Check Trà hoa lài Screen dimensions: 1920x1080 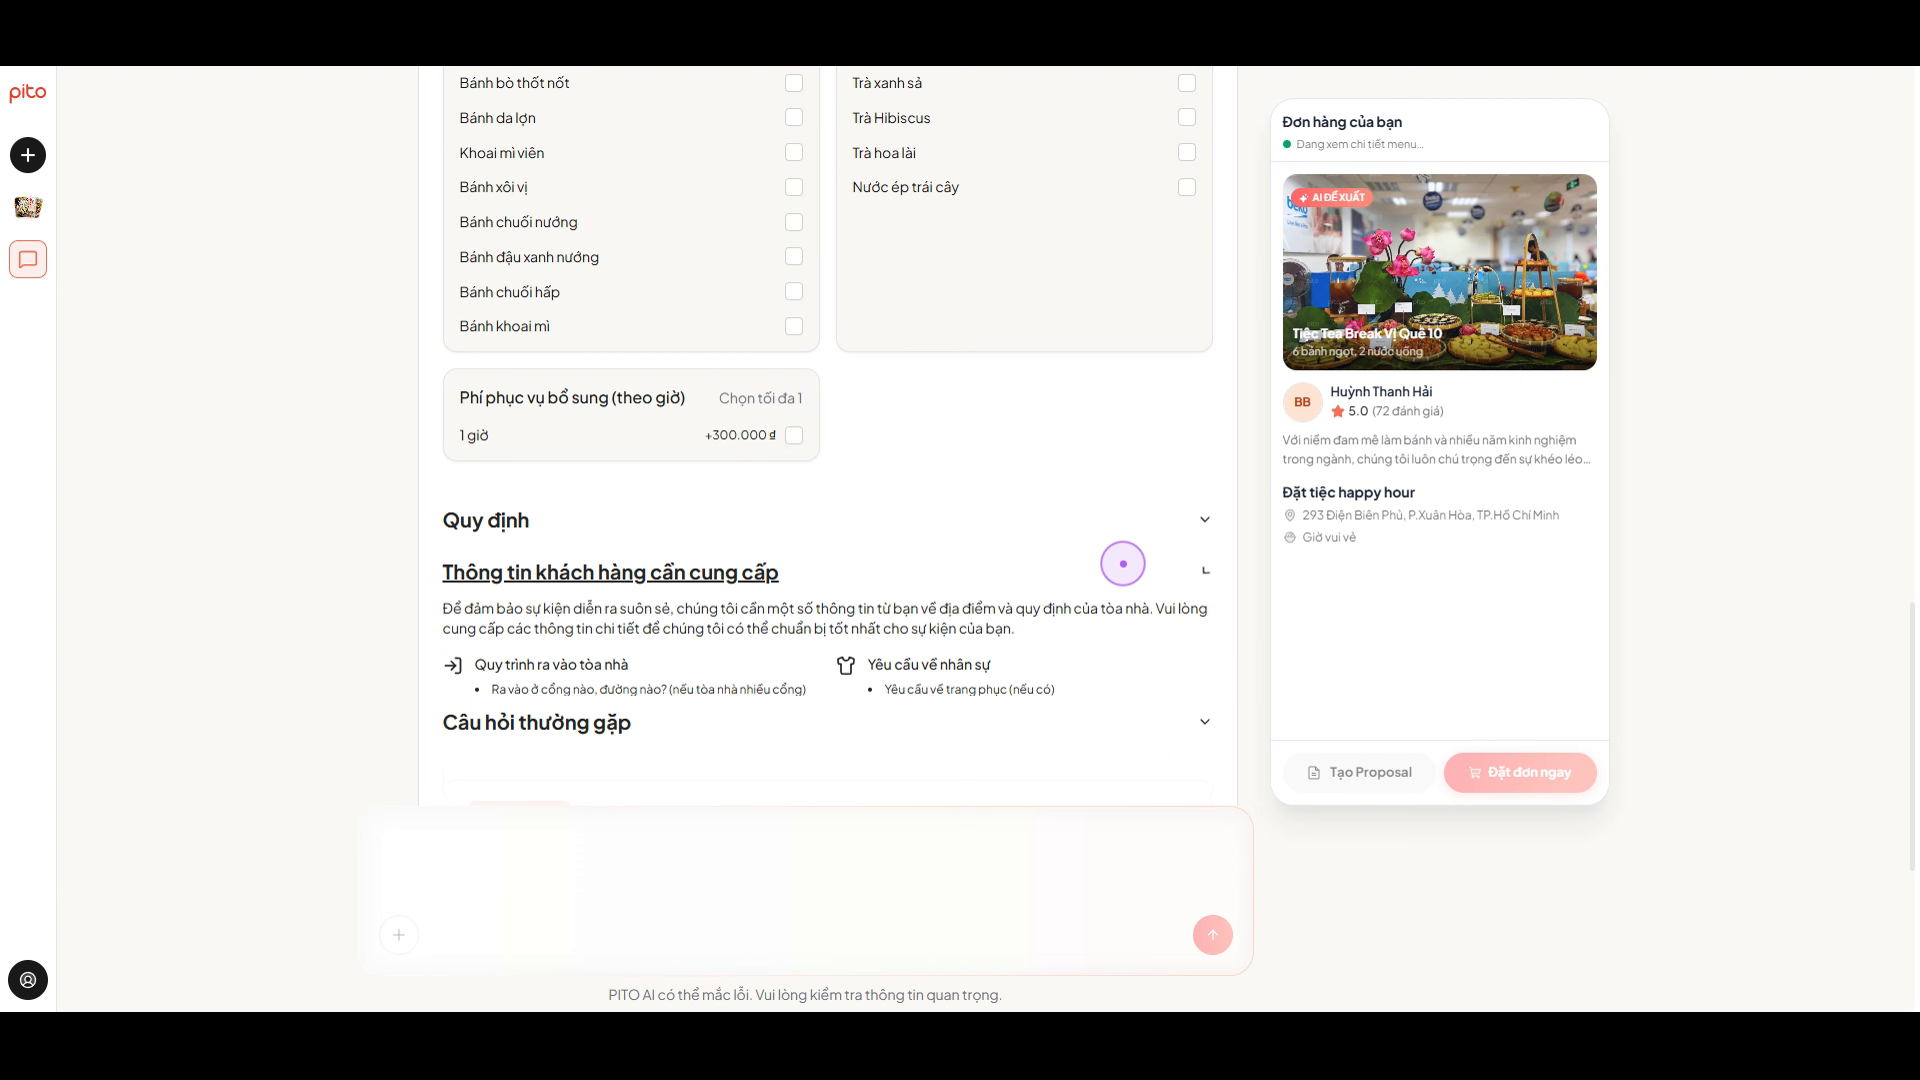1187,152
